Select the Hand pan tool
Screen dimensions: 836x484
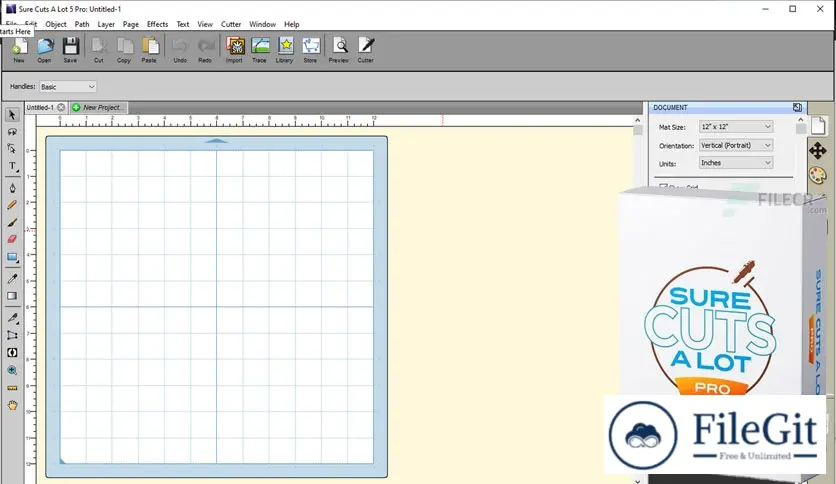12,406
